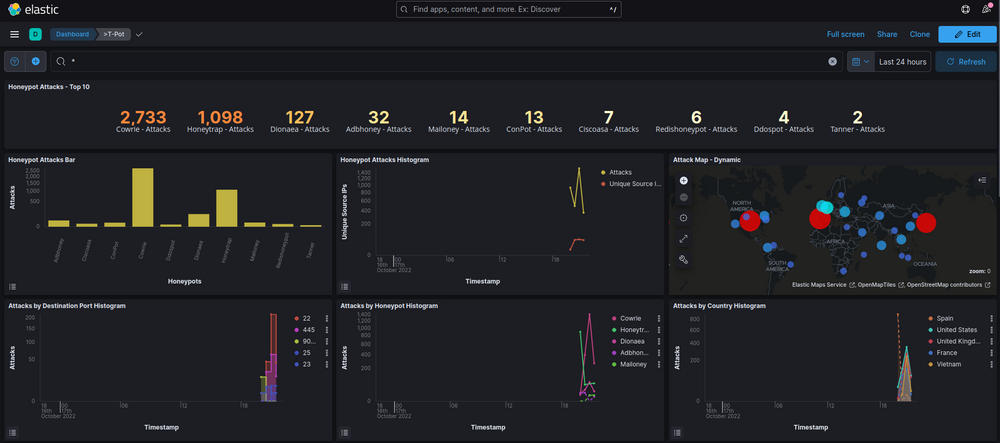Click the Edit button

(967, 34)
